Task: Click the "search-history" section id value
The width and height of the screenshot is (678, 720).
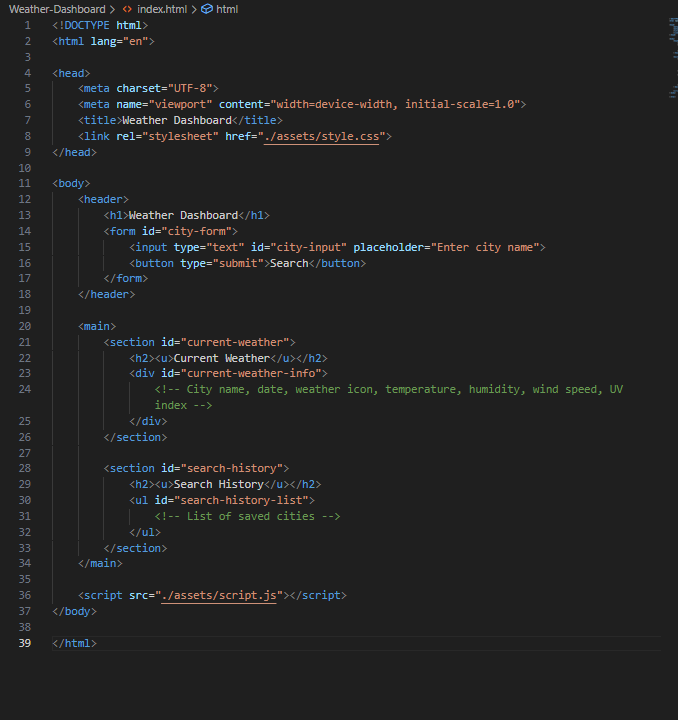Action: click(232, 468)
